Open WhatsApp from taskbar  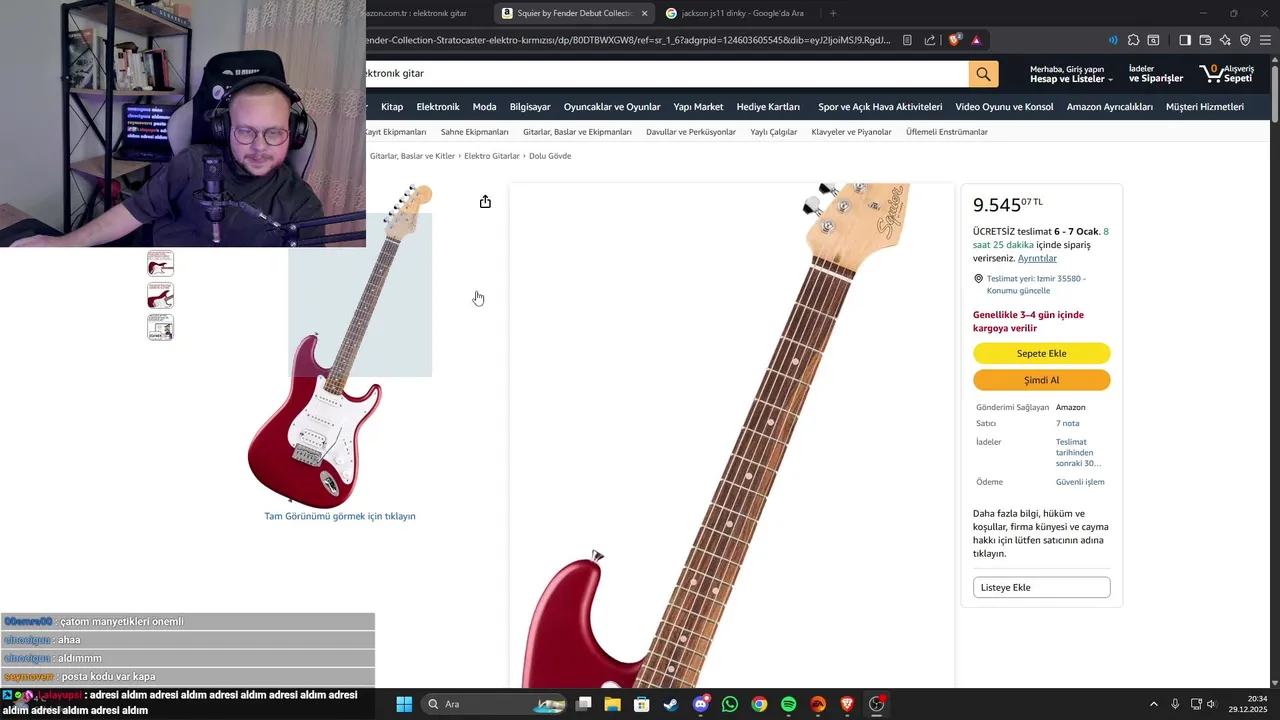pyautogui.click(x=730, y=704)
